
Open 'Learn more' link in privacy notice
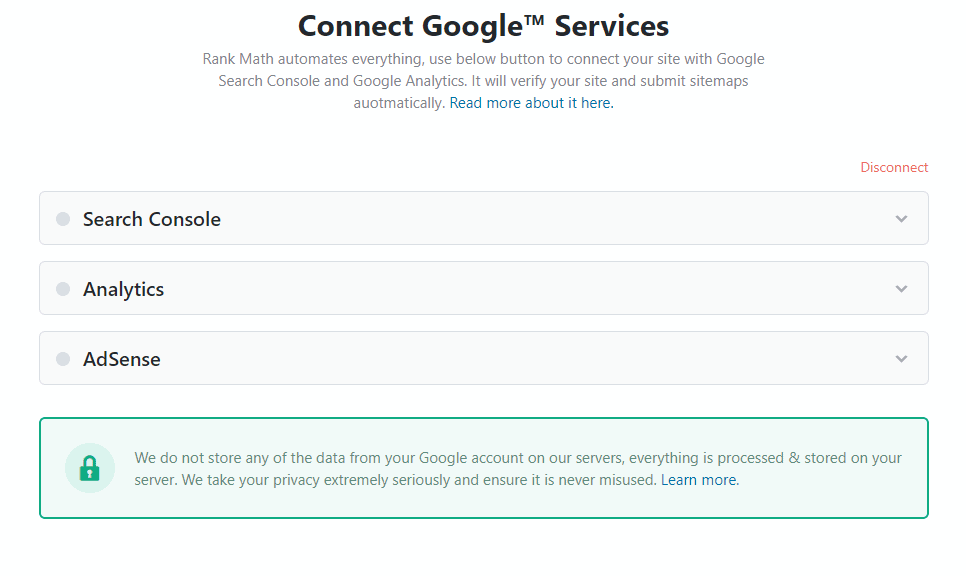[699, 480]
